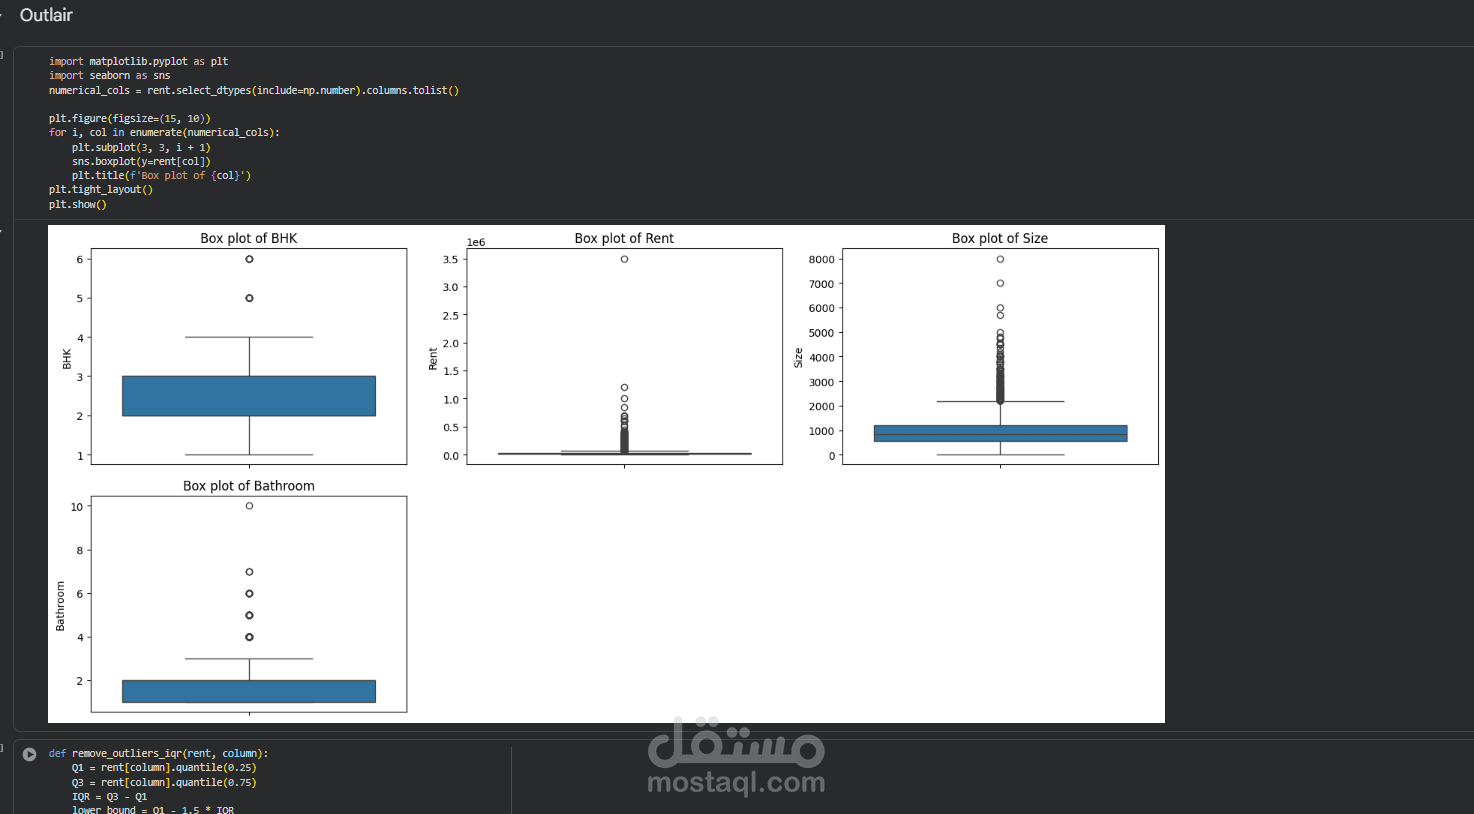The width and height of the screenshot is (1474, 814).
Task: Place cursor in the numerical_cols assignment line
Action: click(254, 90)
